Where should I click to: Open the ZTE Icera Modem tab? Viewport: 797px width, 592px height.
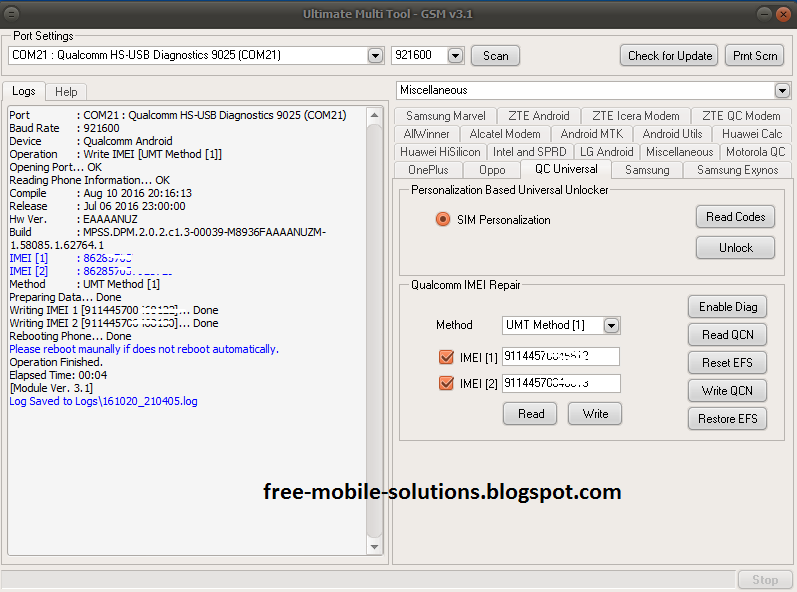click(x=635, y=116)
